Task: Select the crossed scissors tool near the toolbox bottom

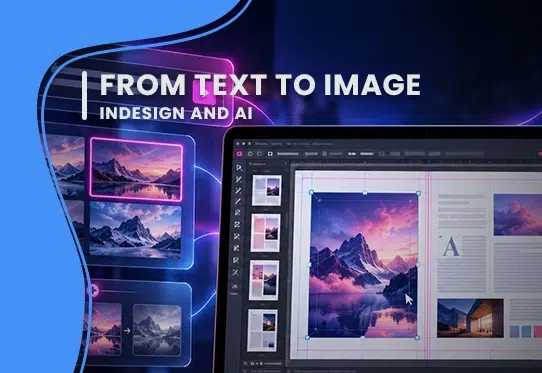Action: (236, 273)
